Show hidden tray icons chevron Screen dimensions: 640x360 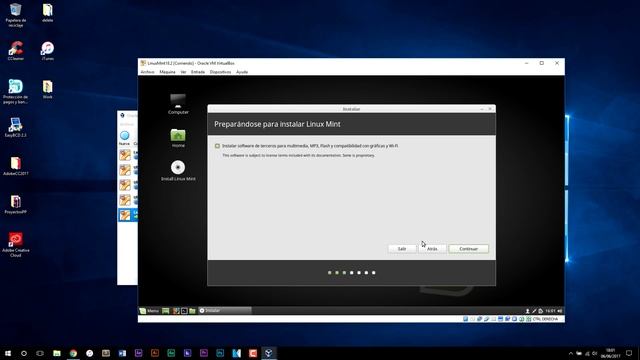pyautogui.click(x=571, y=353)
